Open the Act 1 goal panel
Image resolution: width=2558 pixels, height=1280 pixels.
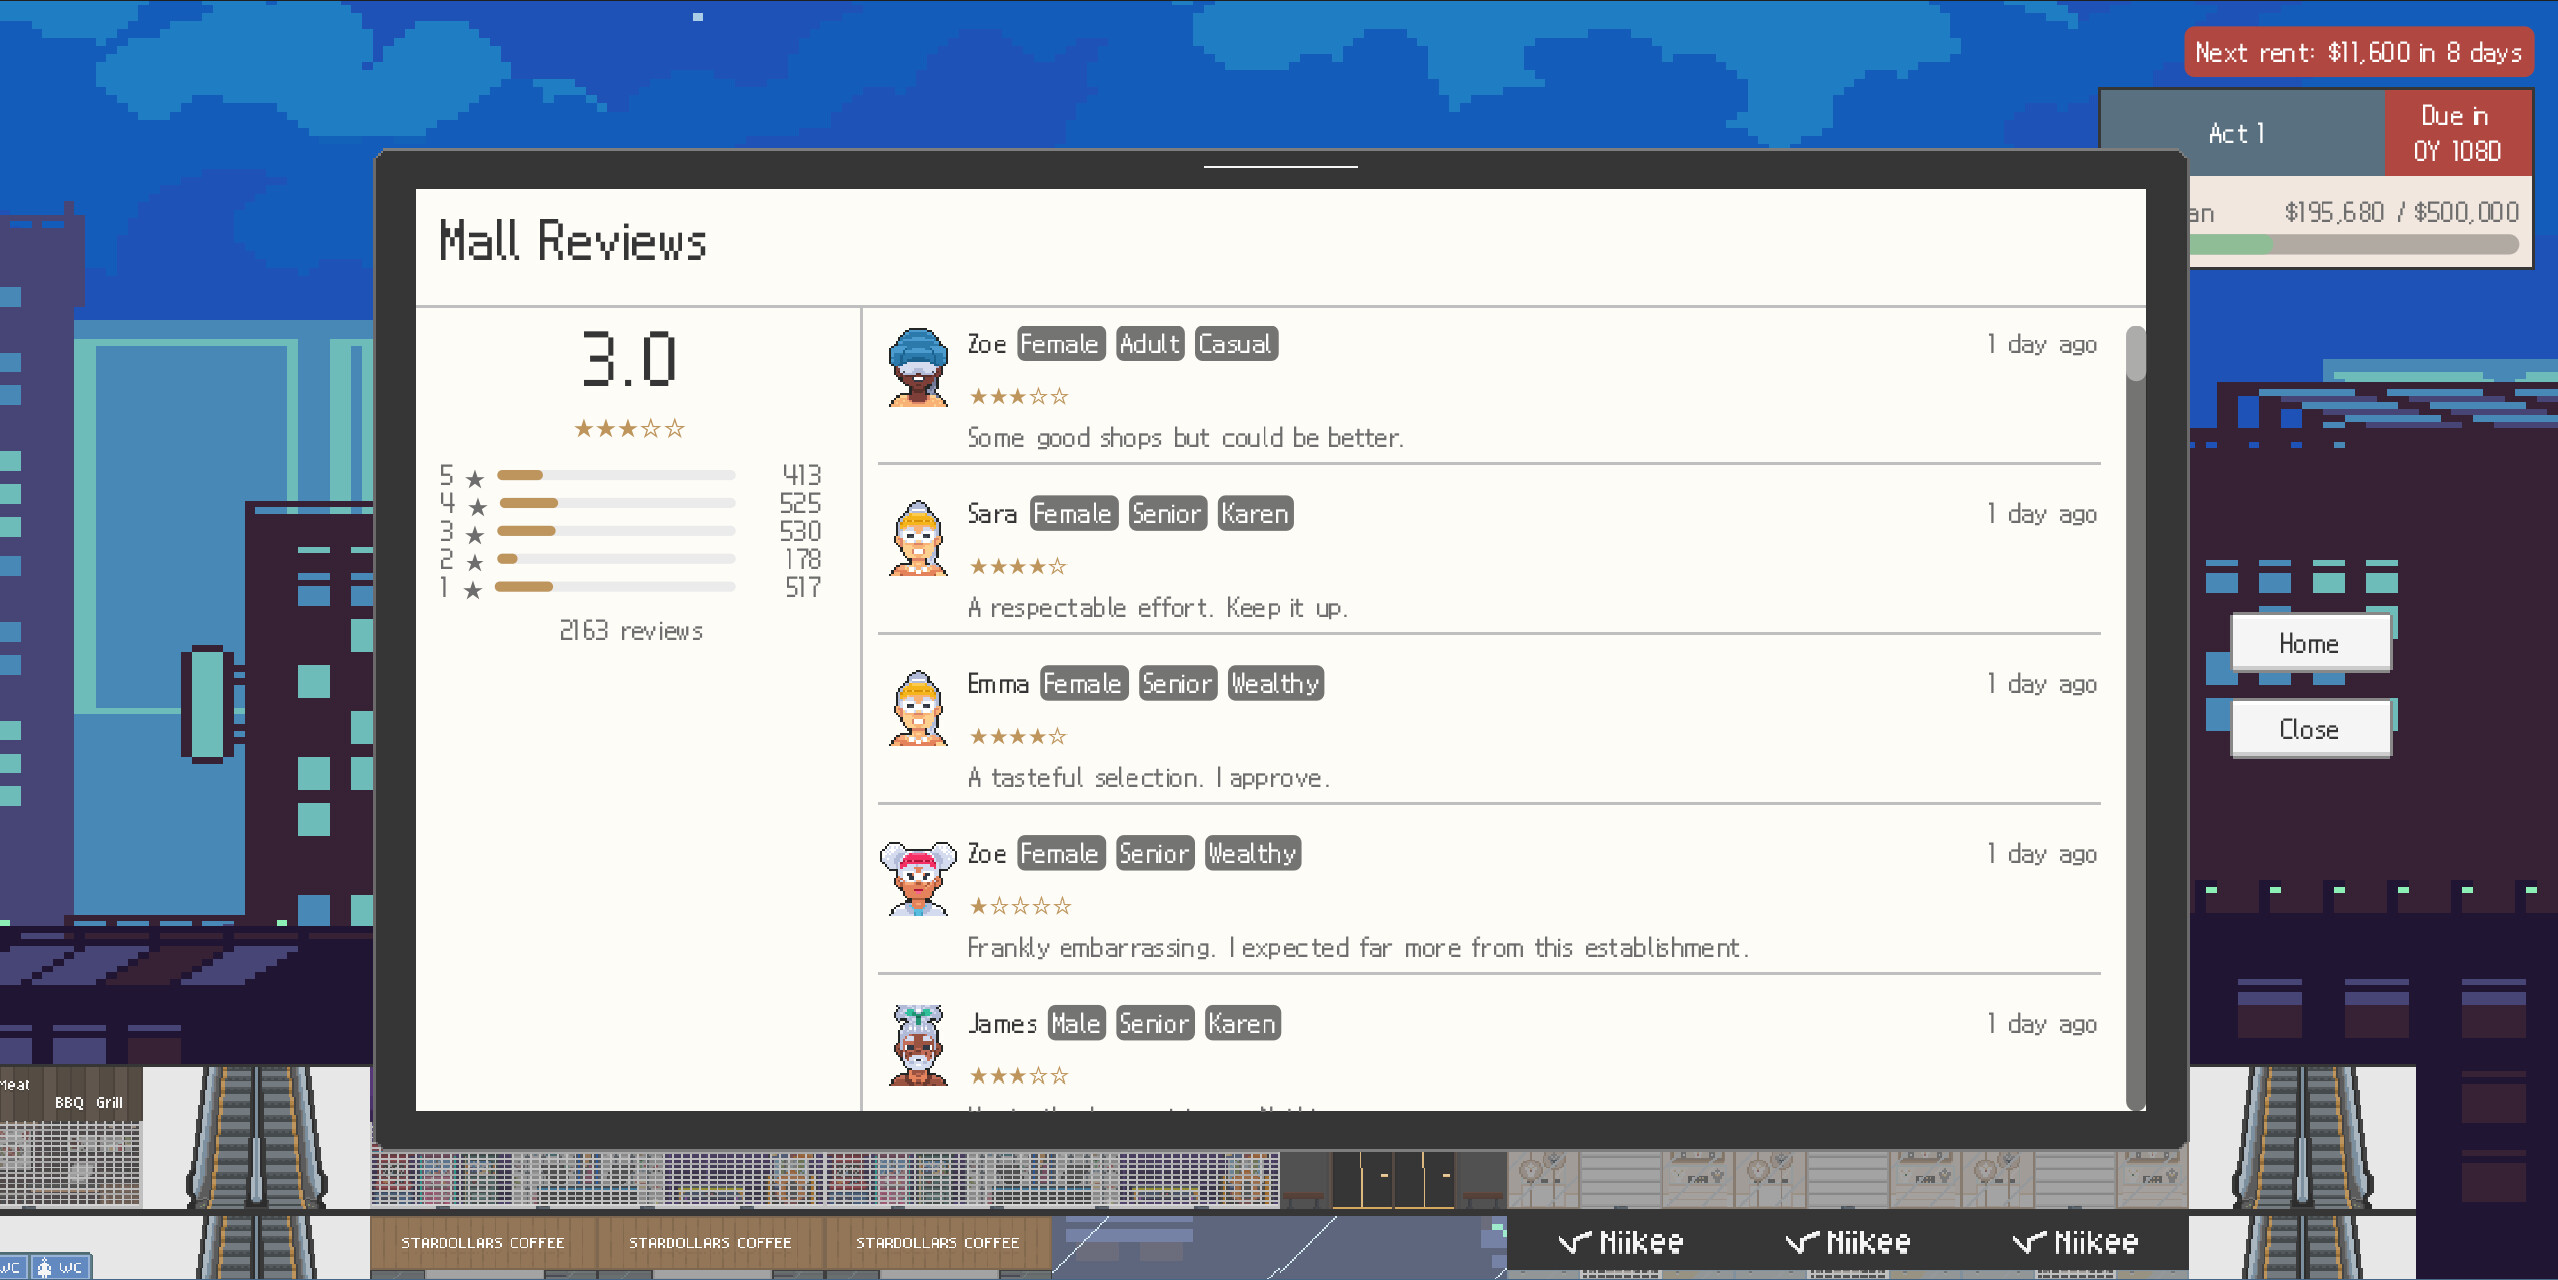tap(2242, 133)
